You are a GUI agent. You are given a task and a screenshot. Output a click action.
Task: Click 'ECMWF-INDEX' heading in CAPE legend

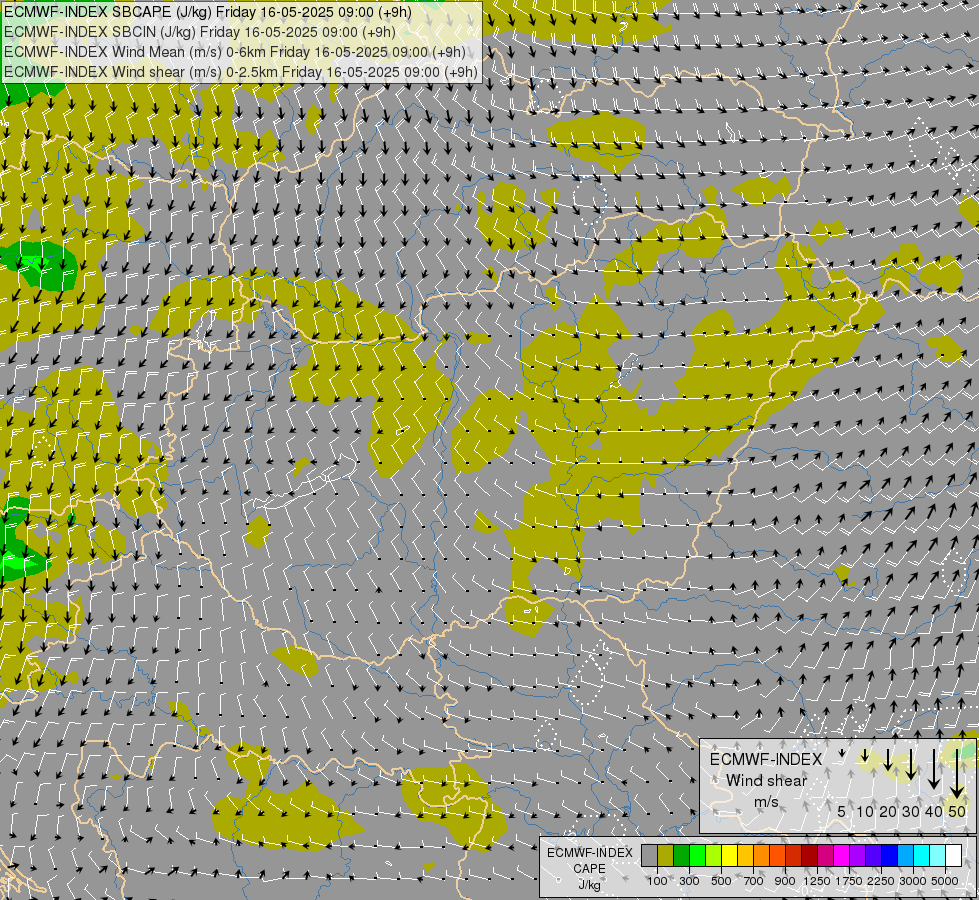click(589, 853)
